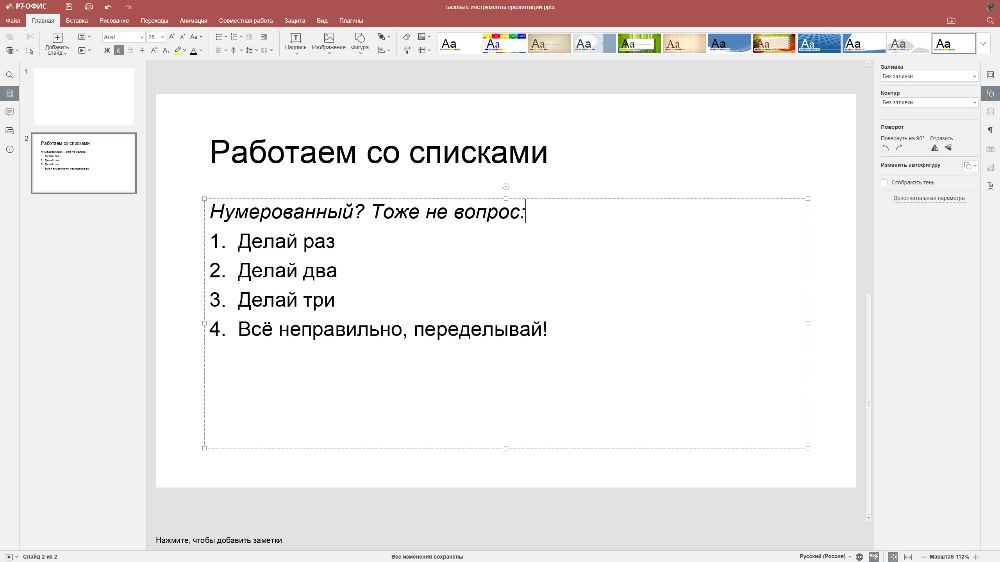This screenshot has height=562, width=1000.
Task: Open the Заливка fill dropdown
Action: (928, 76)
